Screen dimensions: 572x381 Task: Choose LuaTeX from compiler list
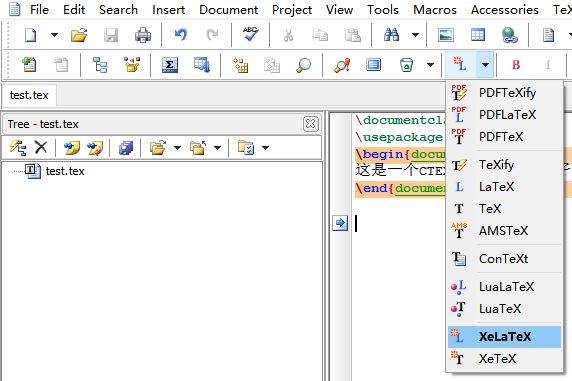[505, 308]
